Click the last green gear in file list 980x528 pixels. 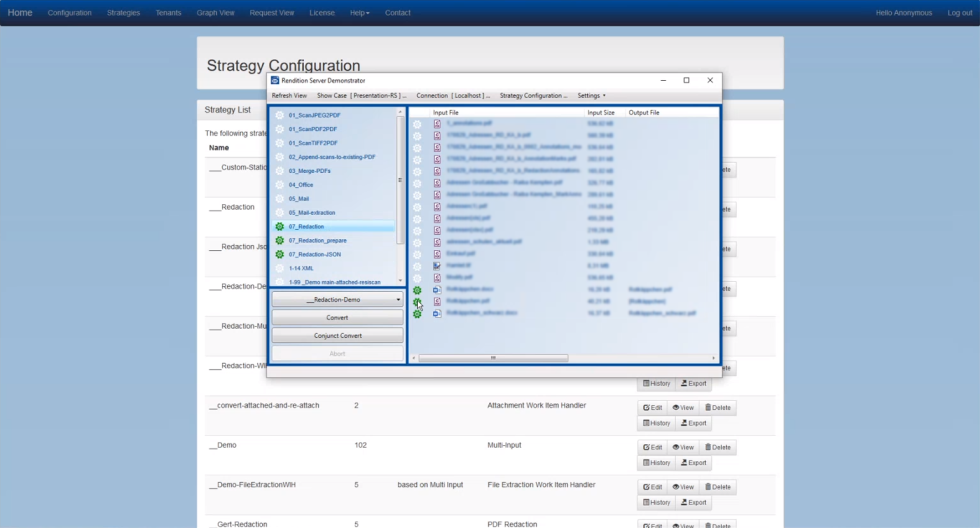417,313
